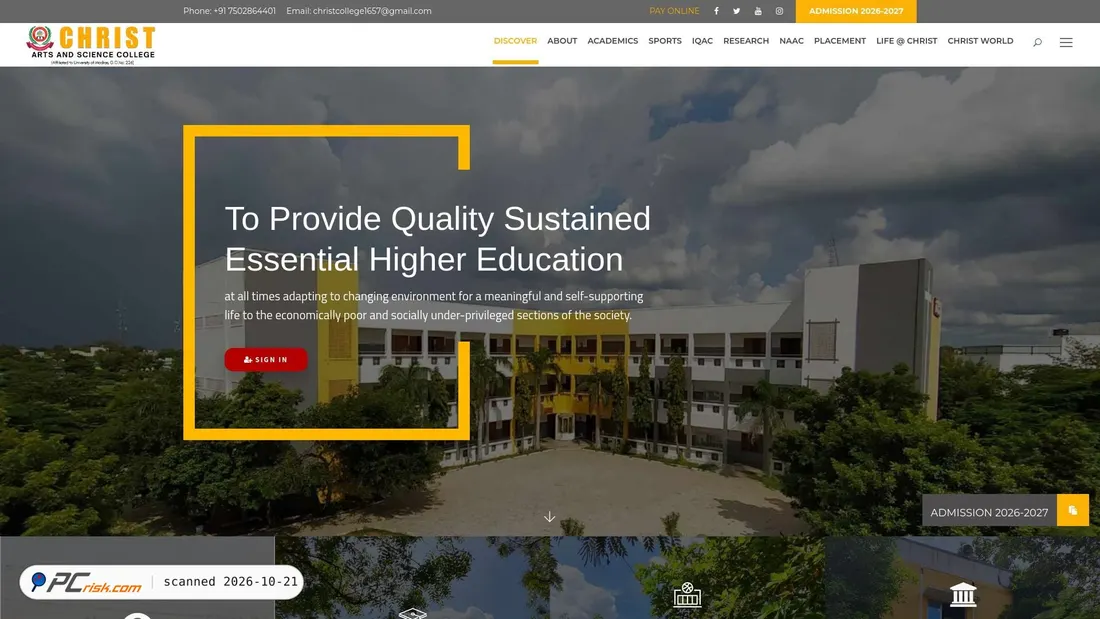Click the sports court icon tile
The width and height of the screenshot is (1100, 619).
click(x=687, y=594)
